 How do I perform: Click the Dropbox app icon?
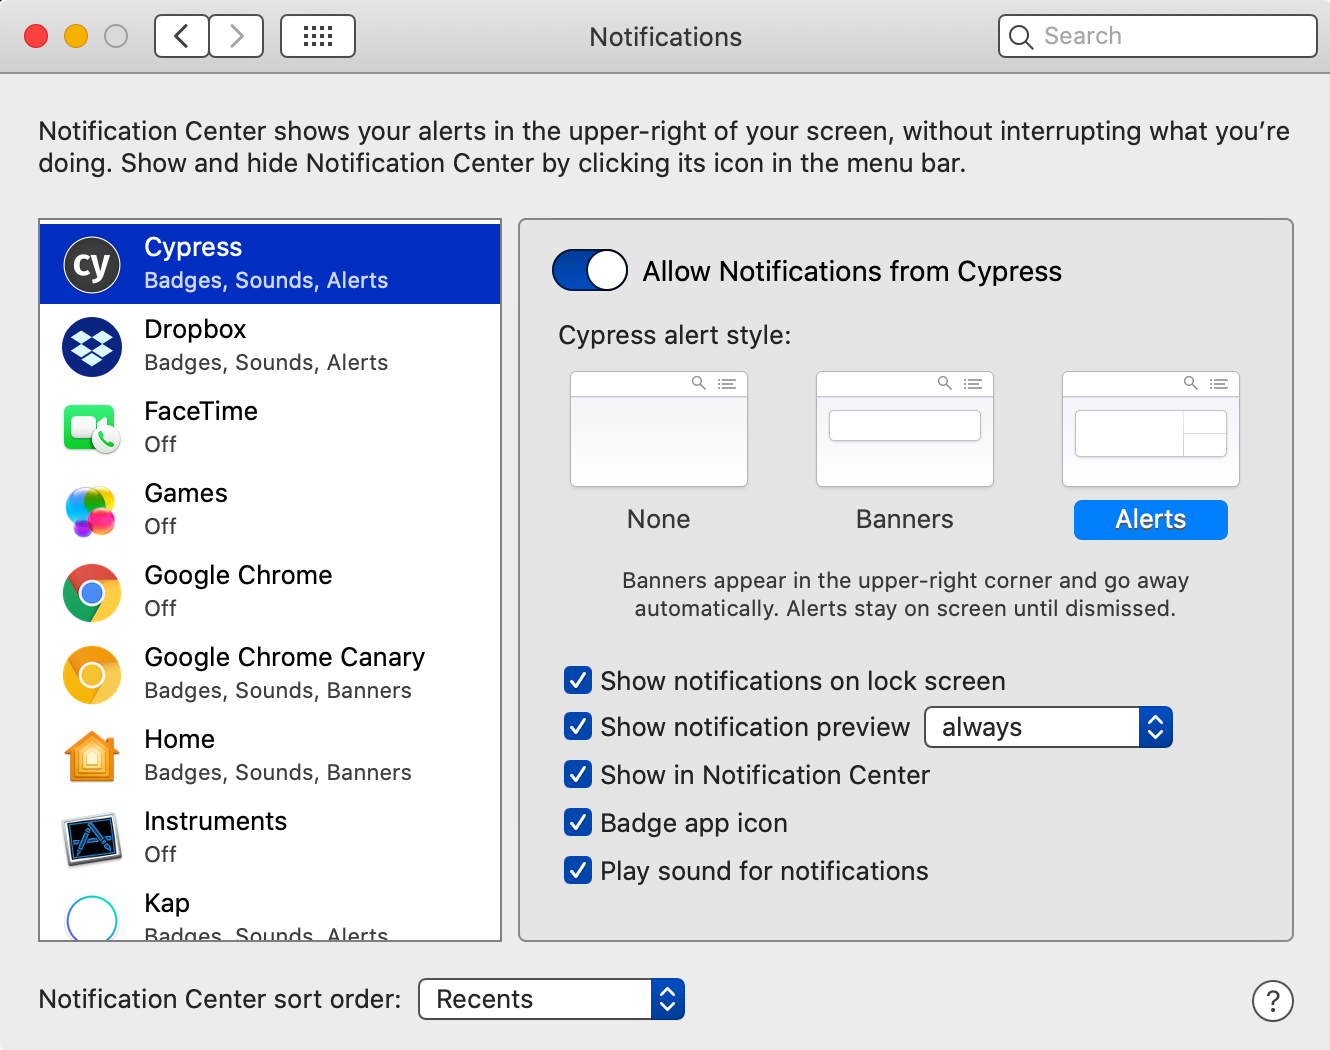(92, 347)
